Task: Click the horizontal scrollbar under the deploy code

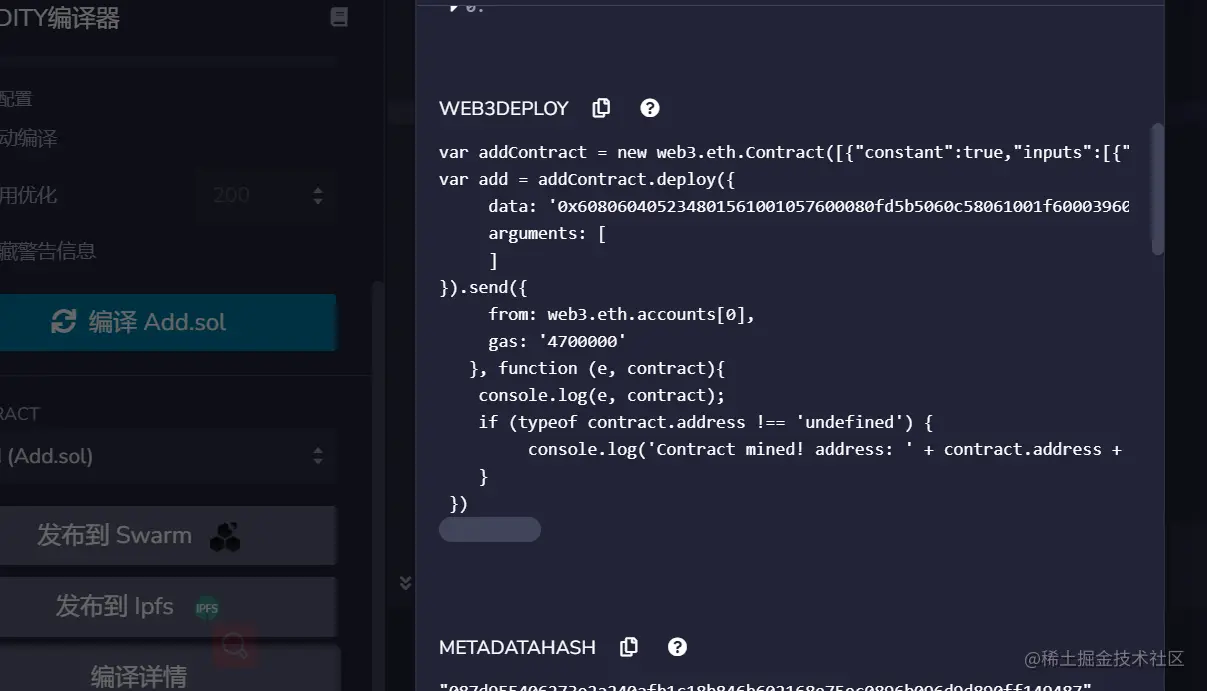Action: pyautogui.click(x=490, y=529)
